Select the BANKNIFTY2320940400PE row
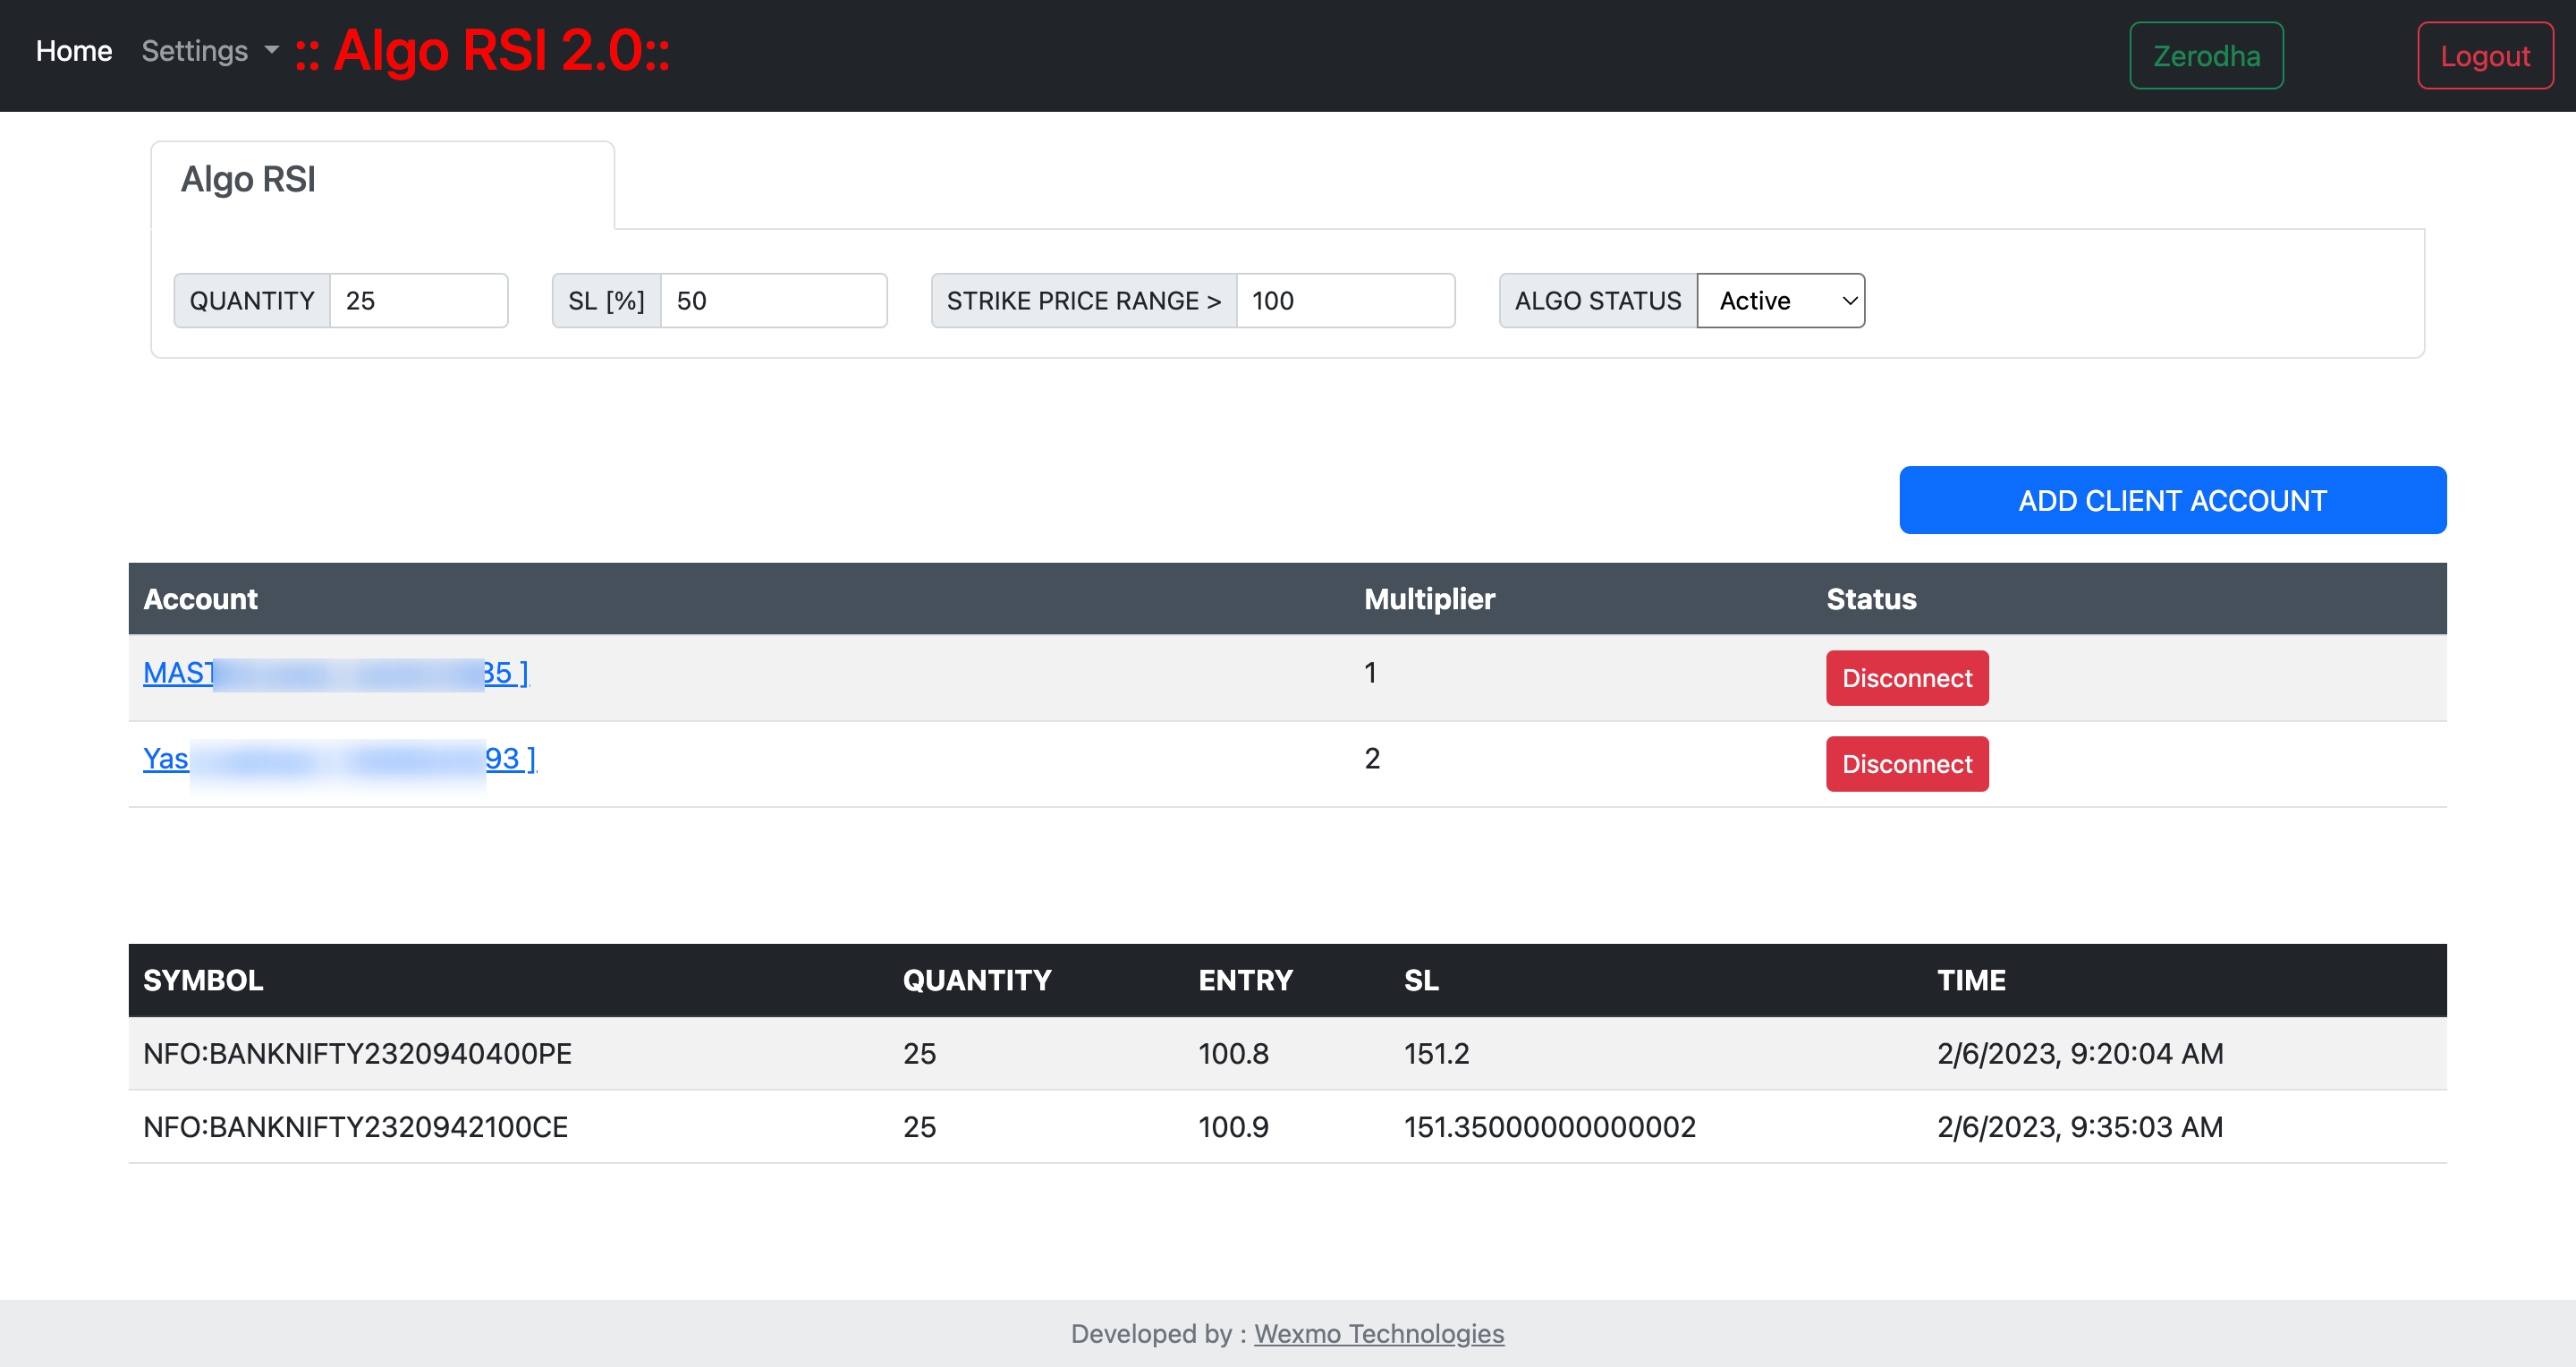The width and height of the screenshot is (2576, 1367). point(357,1053)
